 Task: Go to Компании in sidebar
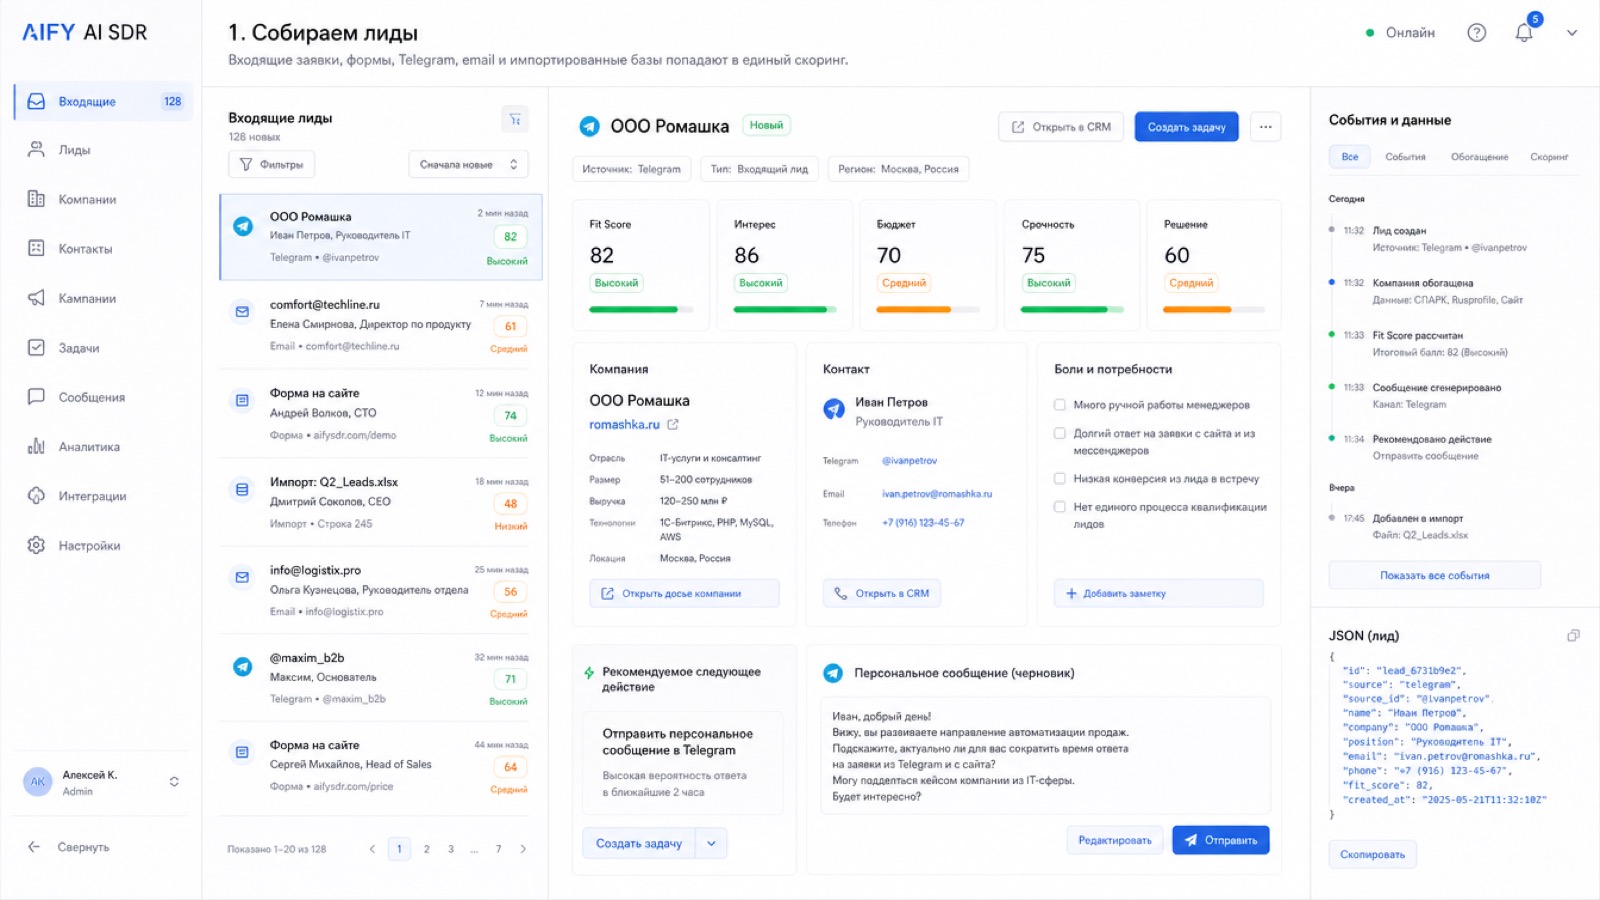pyautogui.click(x=87, y=199)
